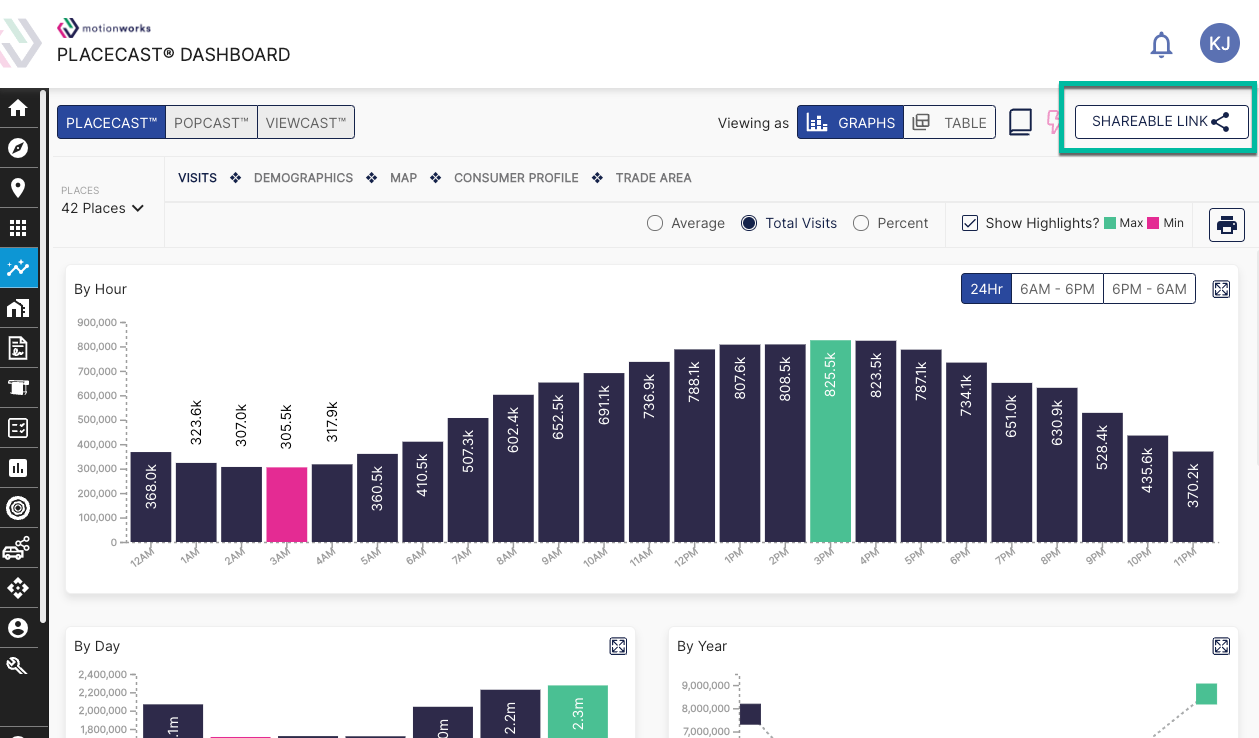Open the DEMOGRAPHICS section tab
This screenshot has height=738, width=1259.
pos(303,178)
